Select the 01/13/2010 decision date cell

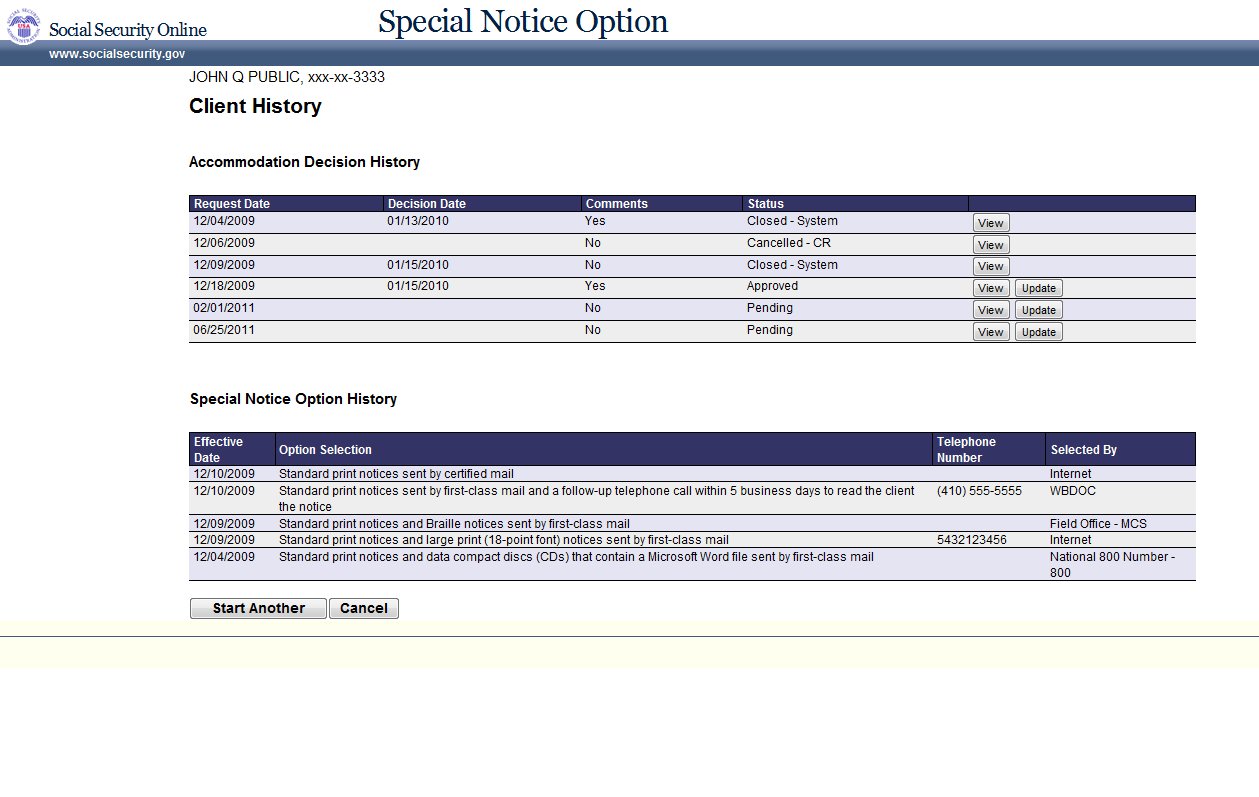417,221
